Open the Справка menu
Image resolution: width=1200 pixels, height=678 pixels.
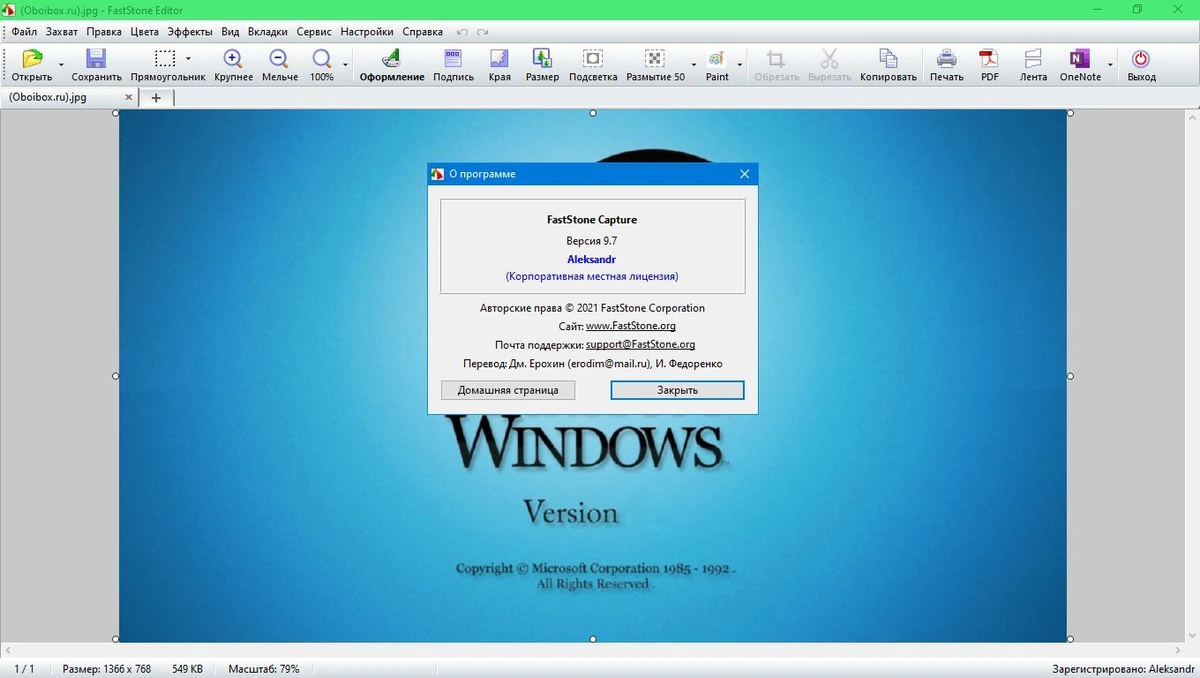point(422,32)
